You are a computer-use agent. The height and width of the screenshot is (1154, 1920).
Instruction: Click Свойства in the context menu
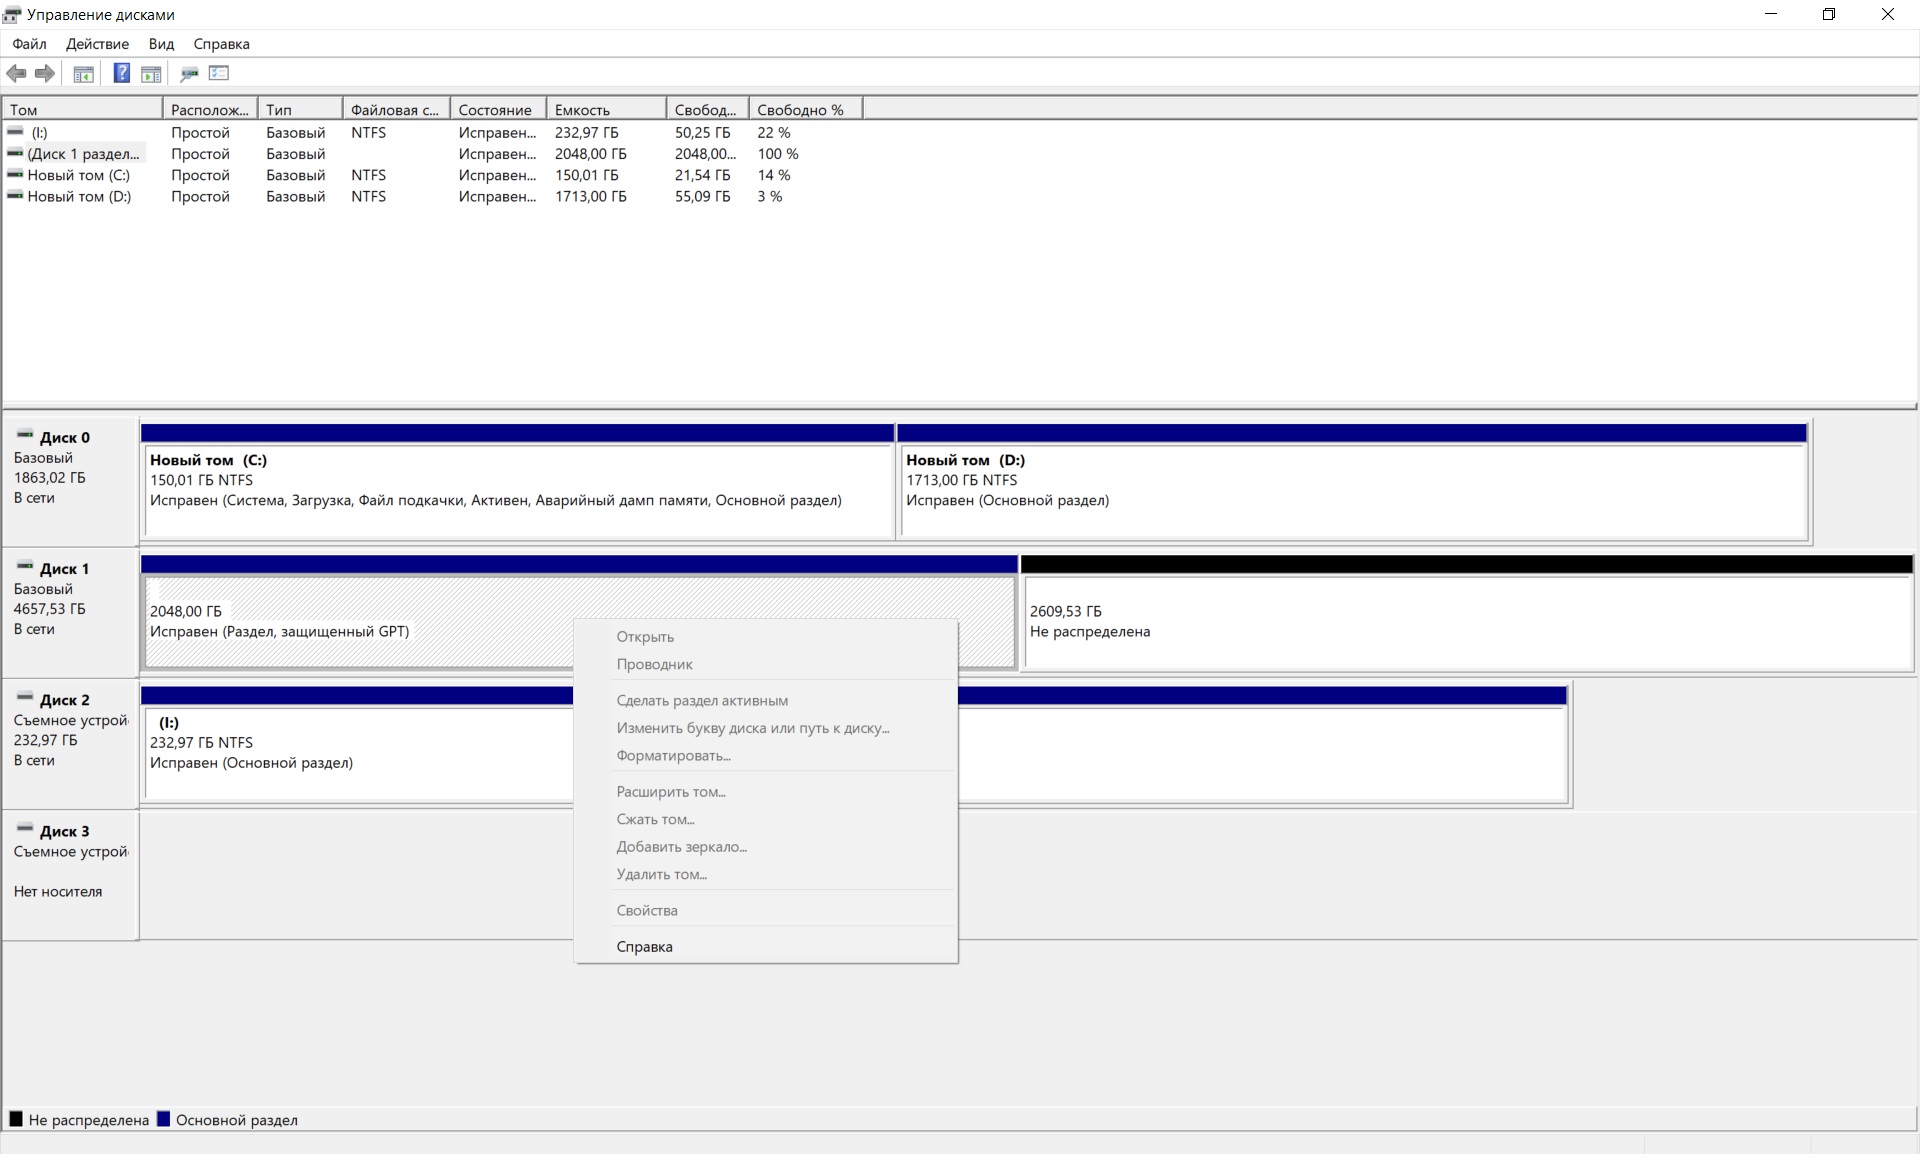[x=766, y=910]
